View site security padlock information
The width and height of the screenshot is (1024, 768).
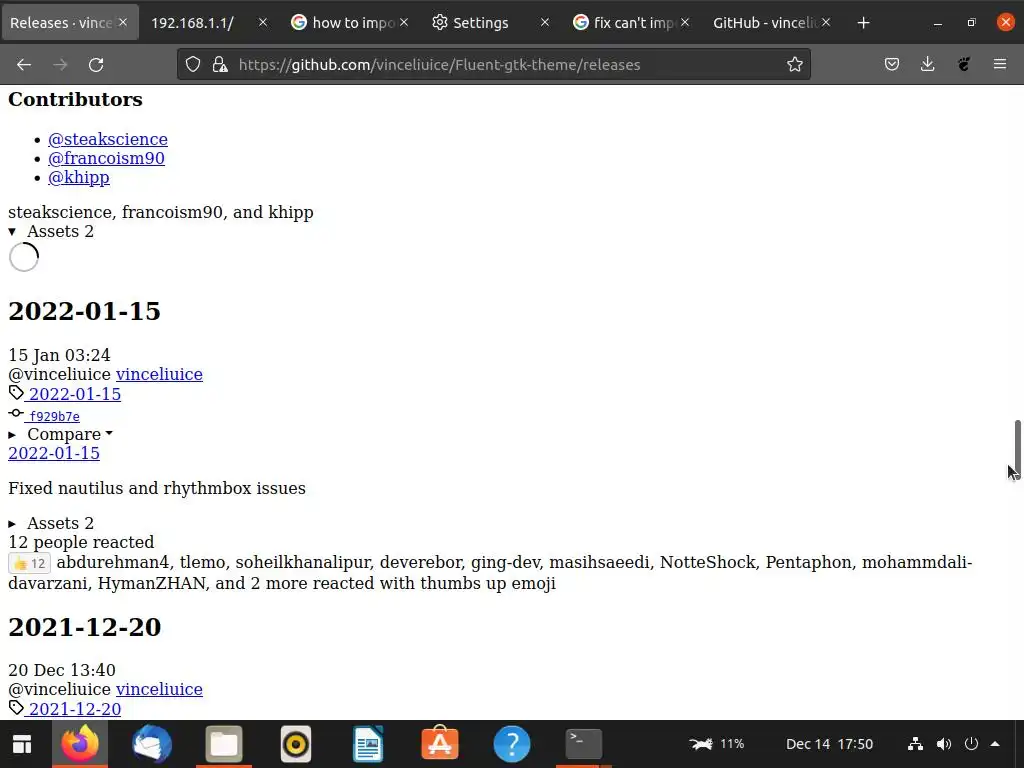tap(220, 64)
